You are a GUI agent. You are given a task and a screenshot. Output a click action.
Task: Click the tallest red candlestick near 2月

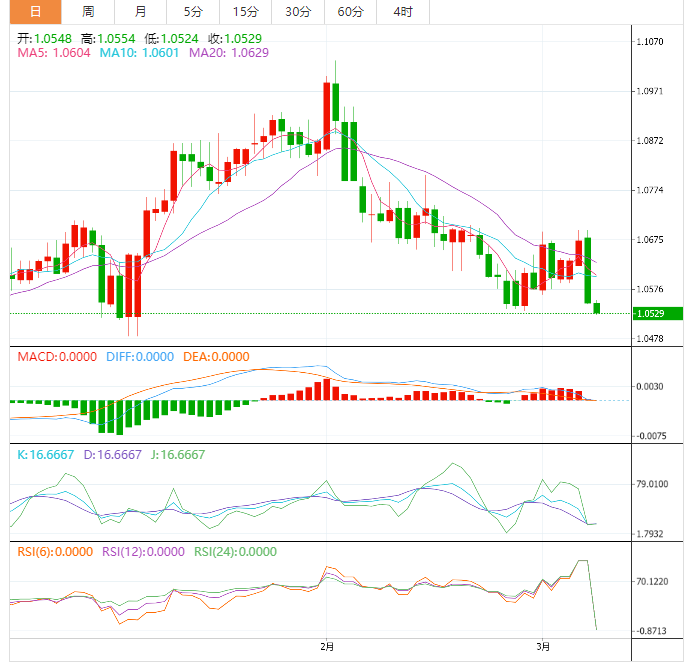(327, 115)
